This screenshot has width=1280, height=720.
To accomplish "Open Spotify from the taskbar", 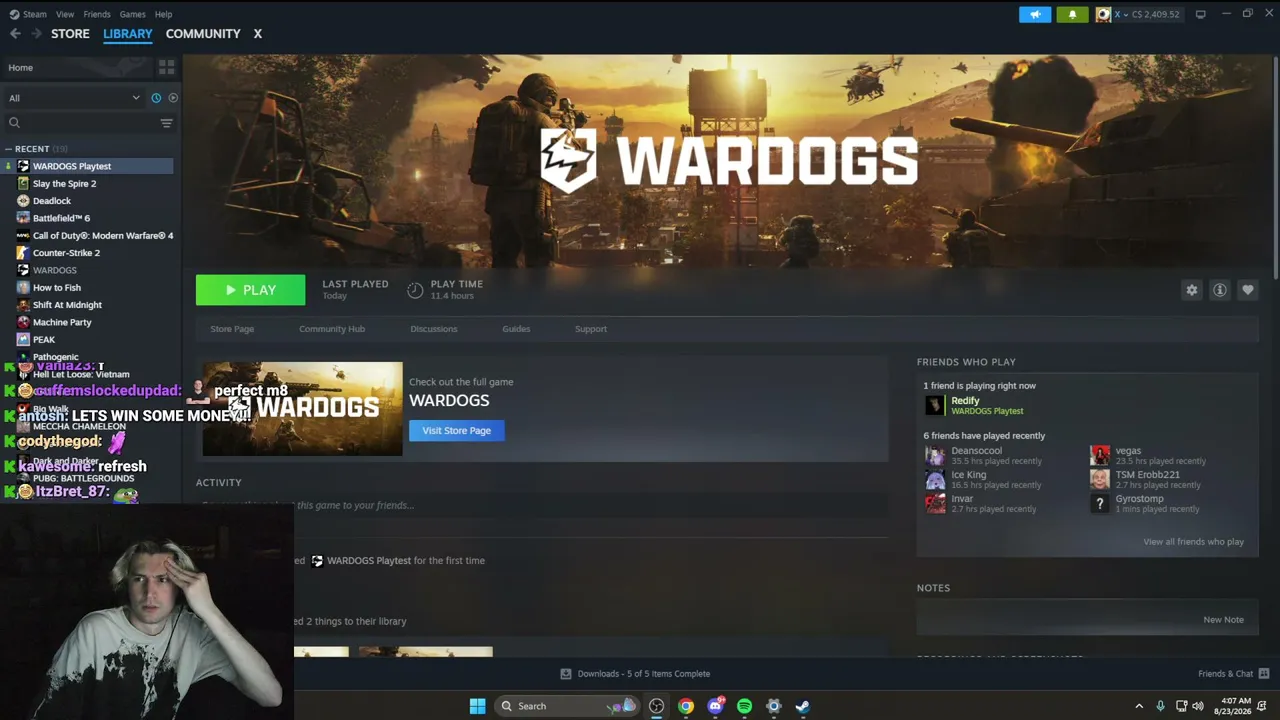I will (x=744, y=706).
